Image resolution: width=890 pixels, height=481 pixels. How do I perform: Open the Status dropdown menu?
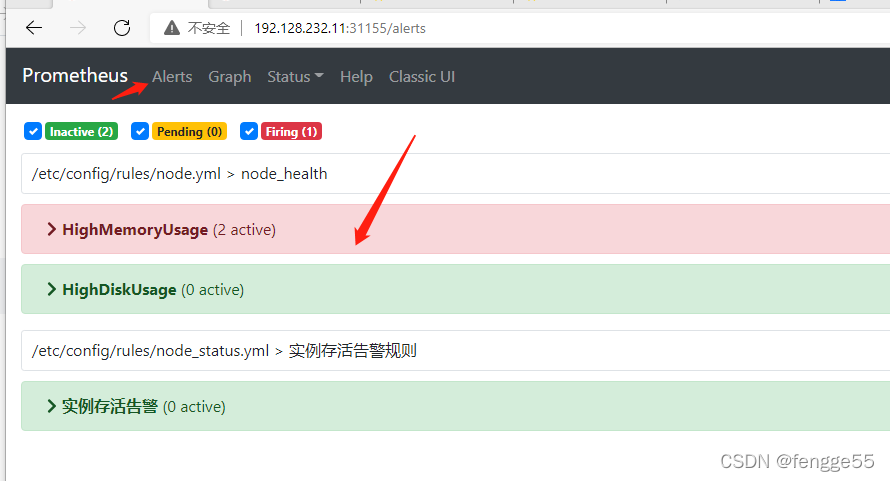pos(295,77)
